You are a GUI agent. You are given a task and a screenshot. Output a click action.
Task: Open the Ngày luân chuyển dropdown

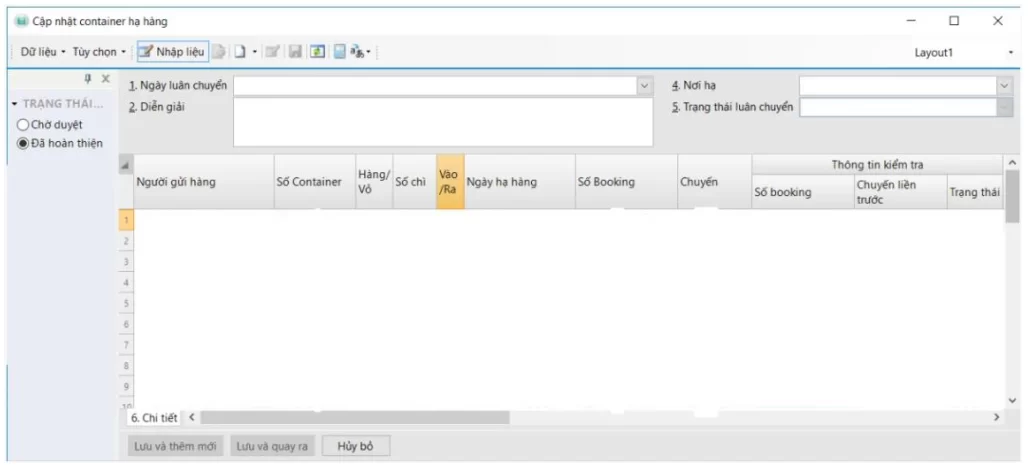click(645, 86)
